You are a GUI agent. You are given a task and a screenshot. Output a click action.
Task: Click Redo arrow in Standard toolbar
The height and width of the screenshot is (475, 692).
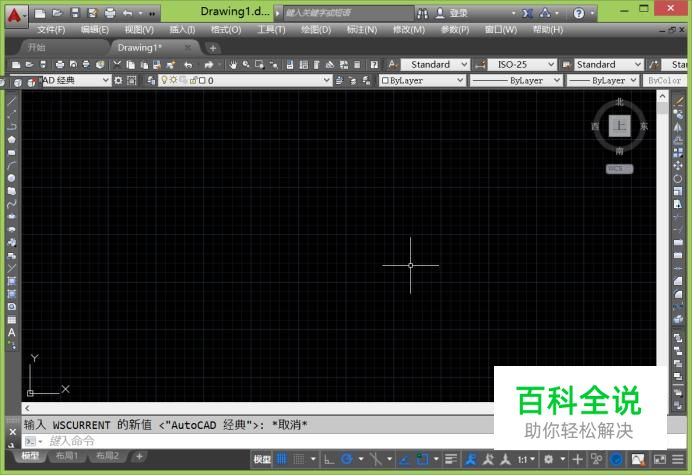(209, 65)
